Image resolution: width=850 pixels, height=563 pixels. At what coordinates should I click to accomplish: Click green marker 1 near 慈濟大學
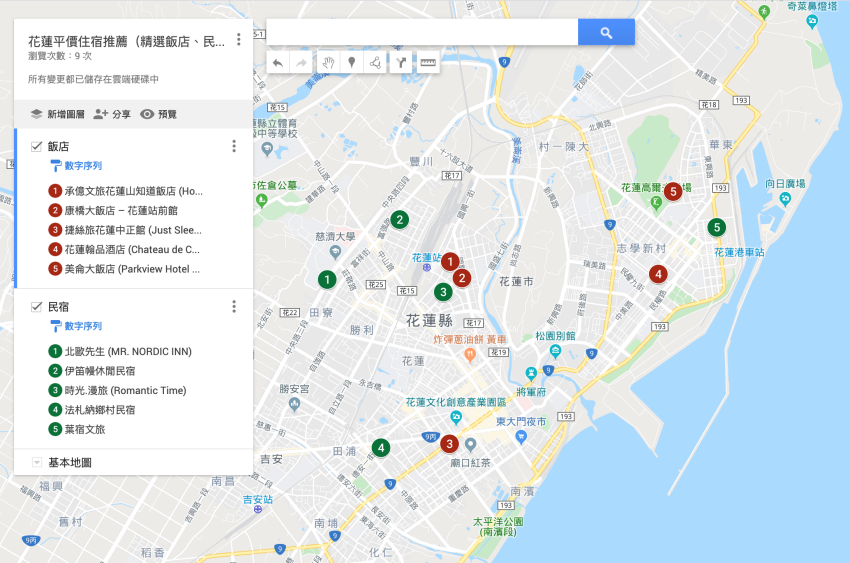tap(327, 280)
